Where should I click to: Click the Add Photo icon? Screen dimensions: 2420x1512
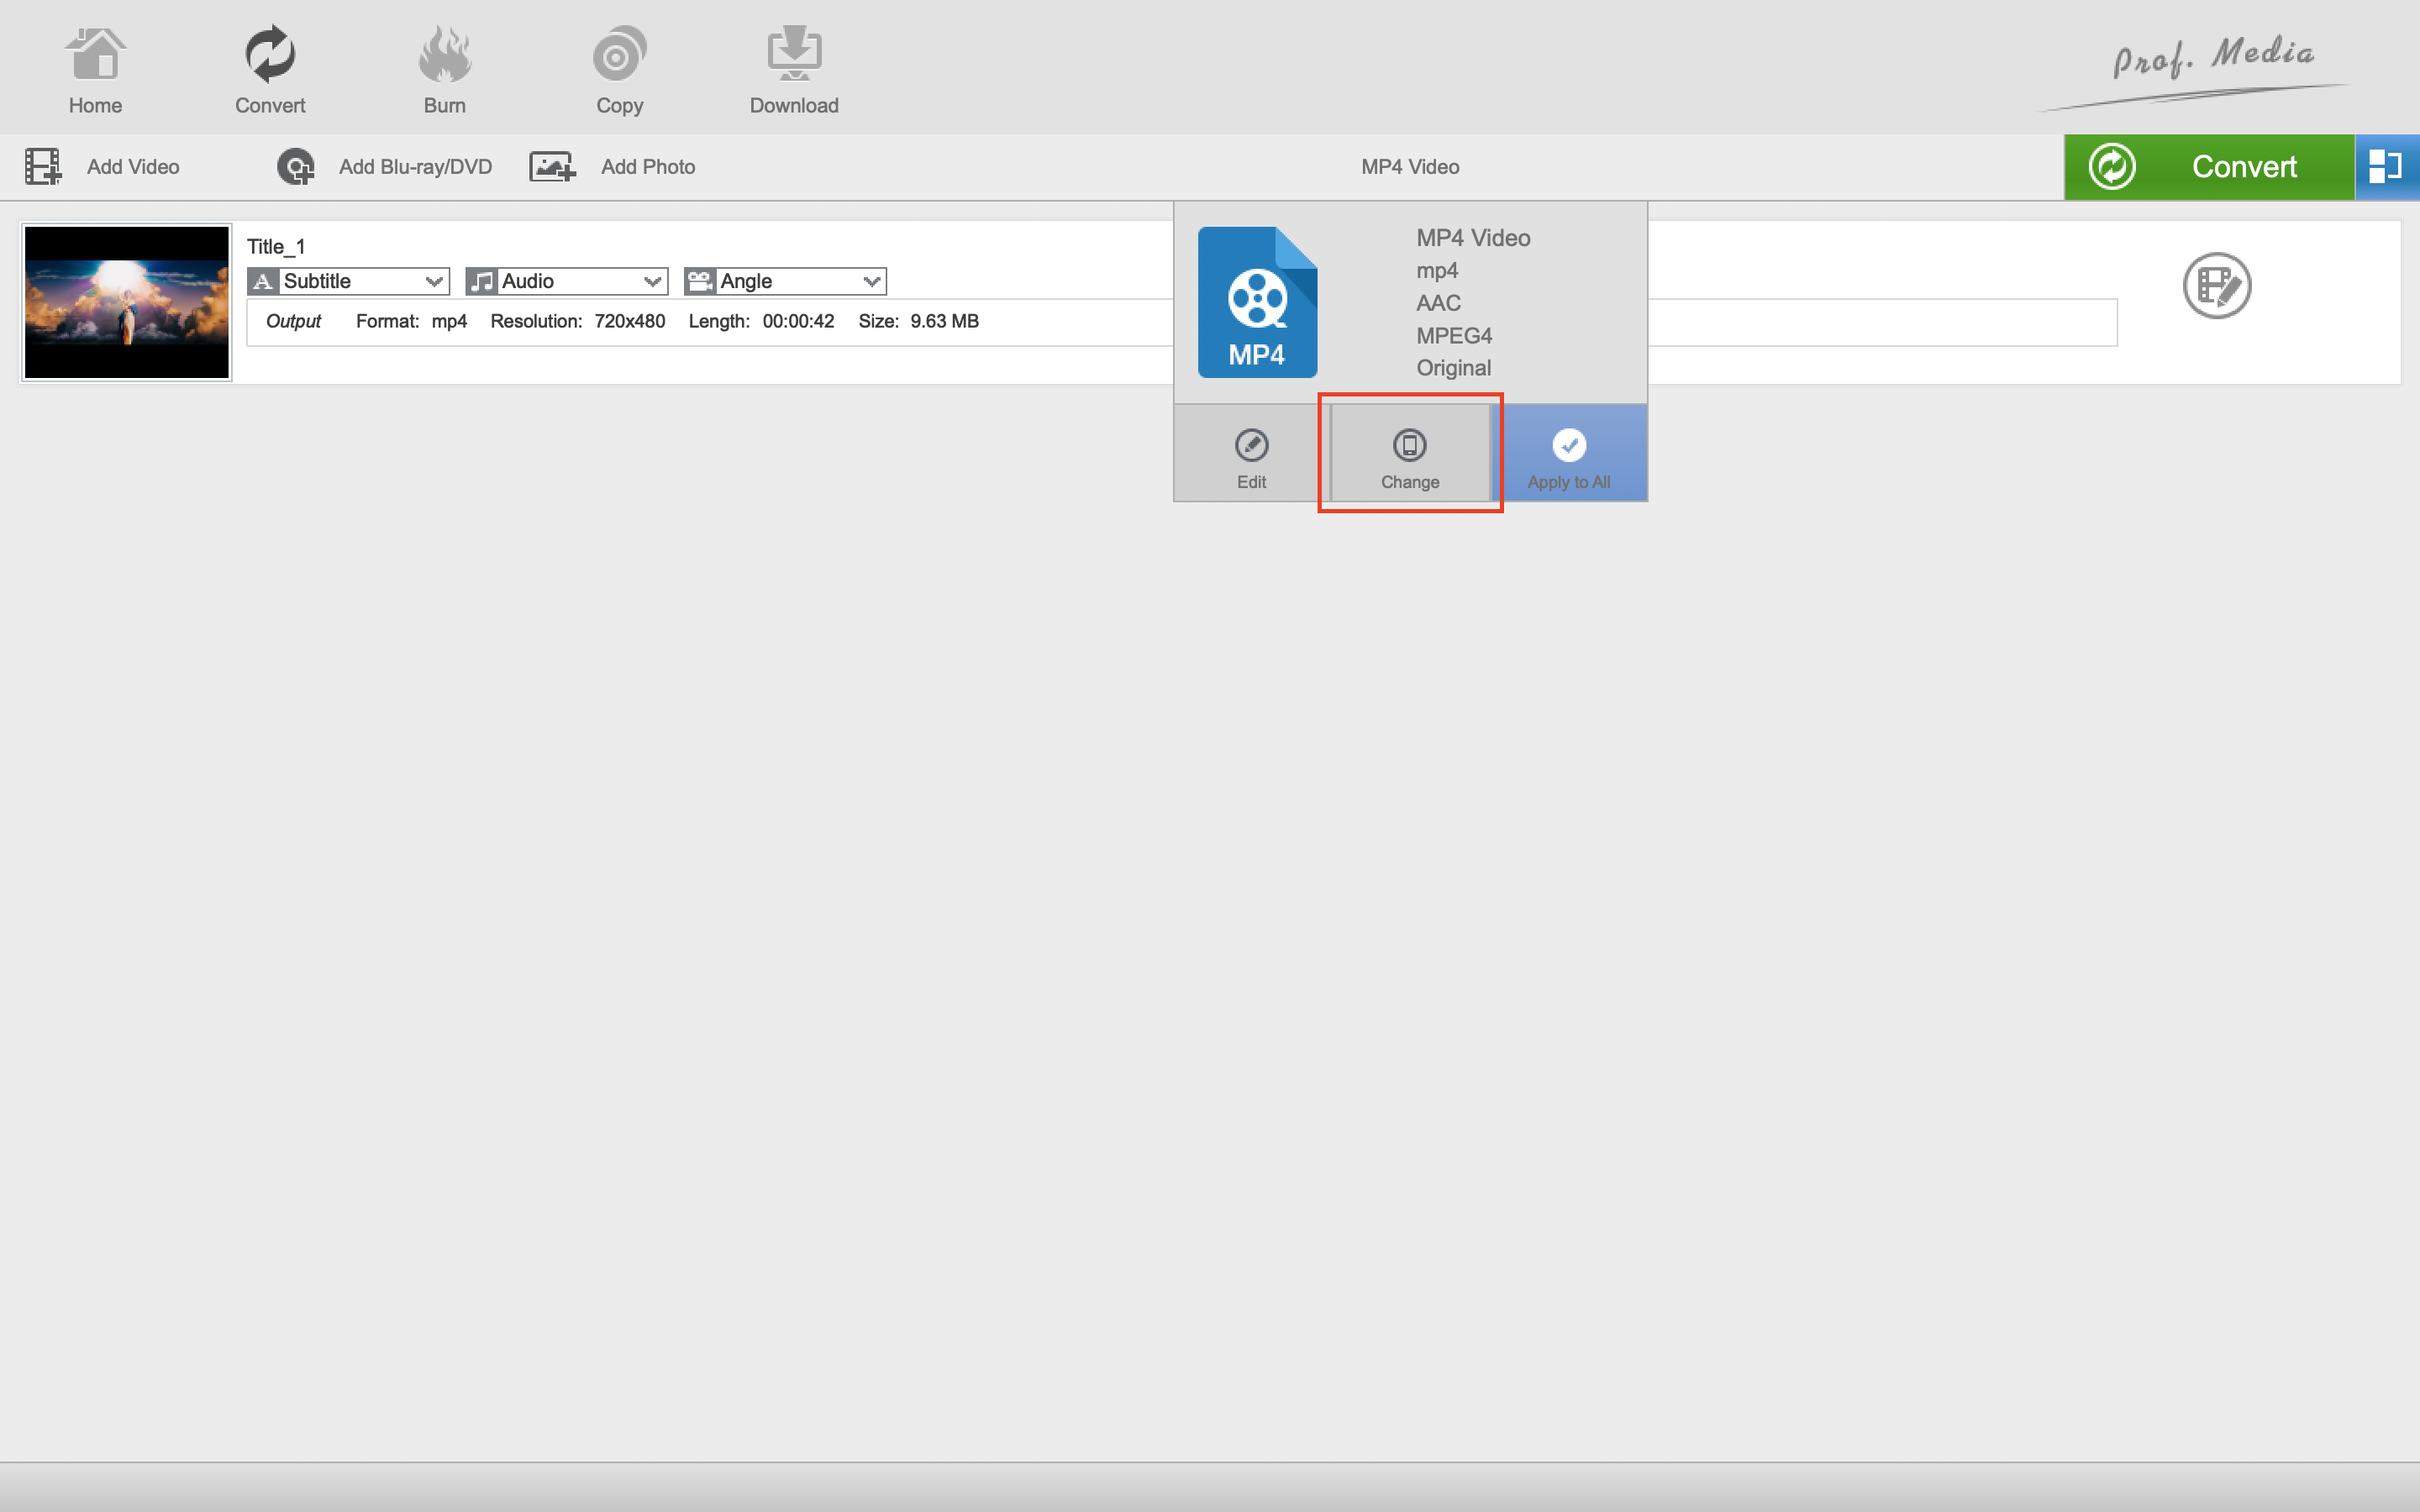pyautogui.click(x=552, y=167)
